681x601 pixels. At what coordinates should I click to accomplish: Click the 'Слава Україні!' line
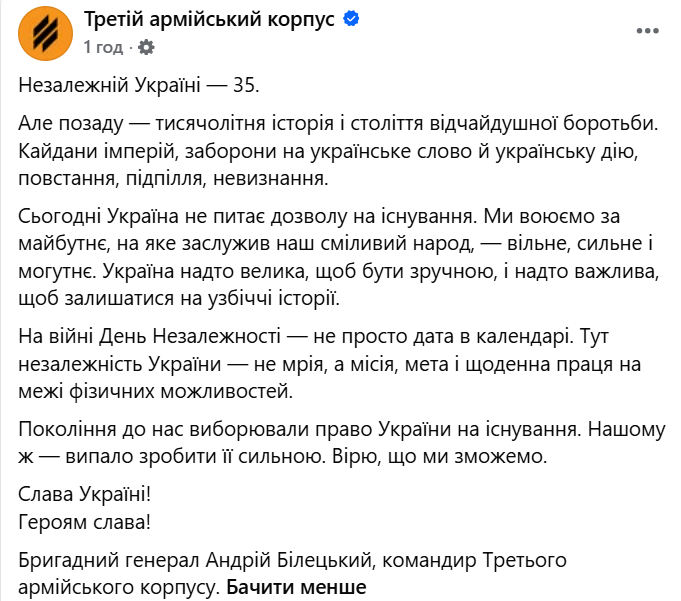click(85, 494)
